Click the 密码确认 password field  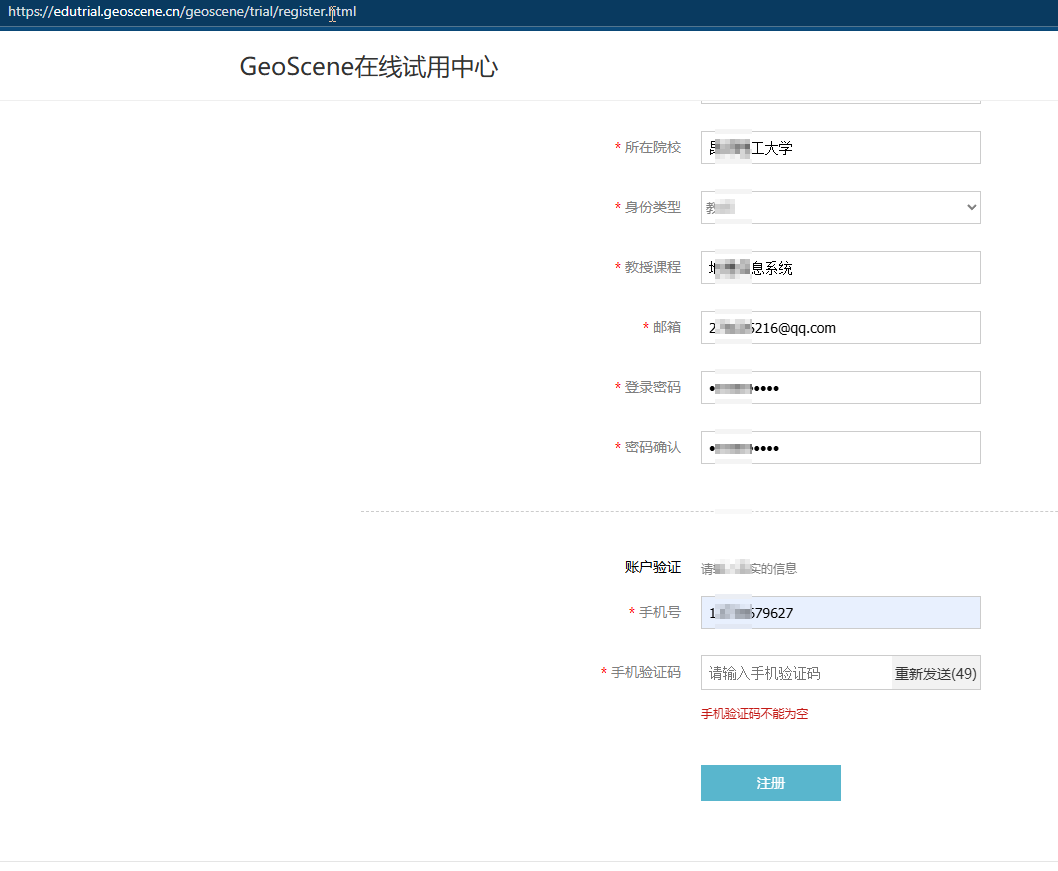(x=840, y=447)
